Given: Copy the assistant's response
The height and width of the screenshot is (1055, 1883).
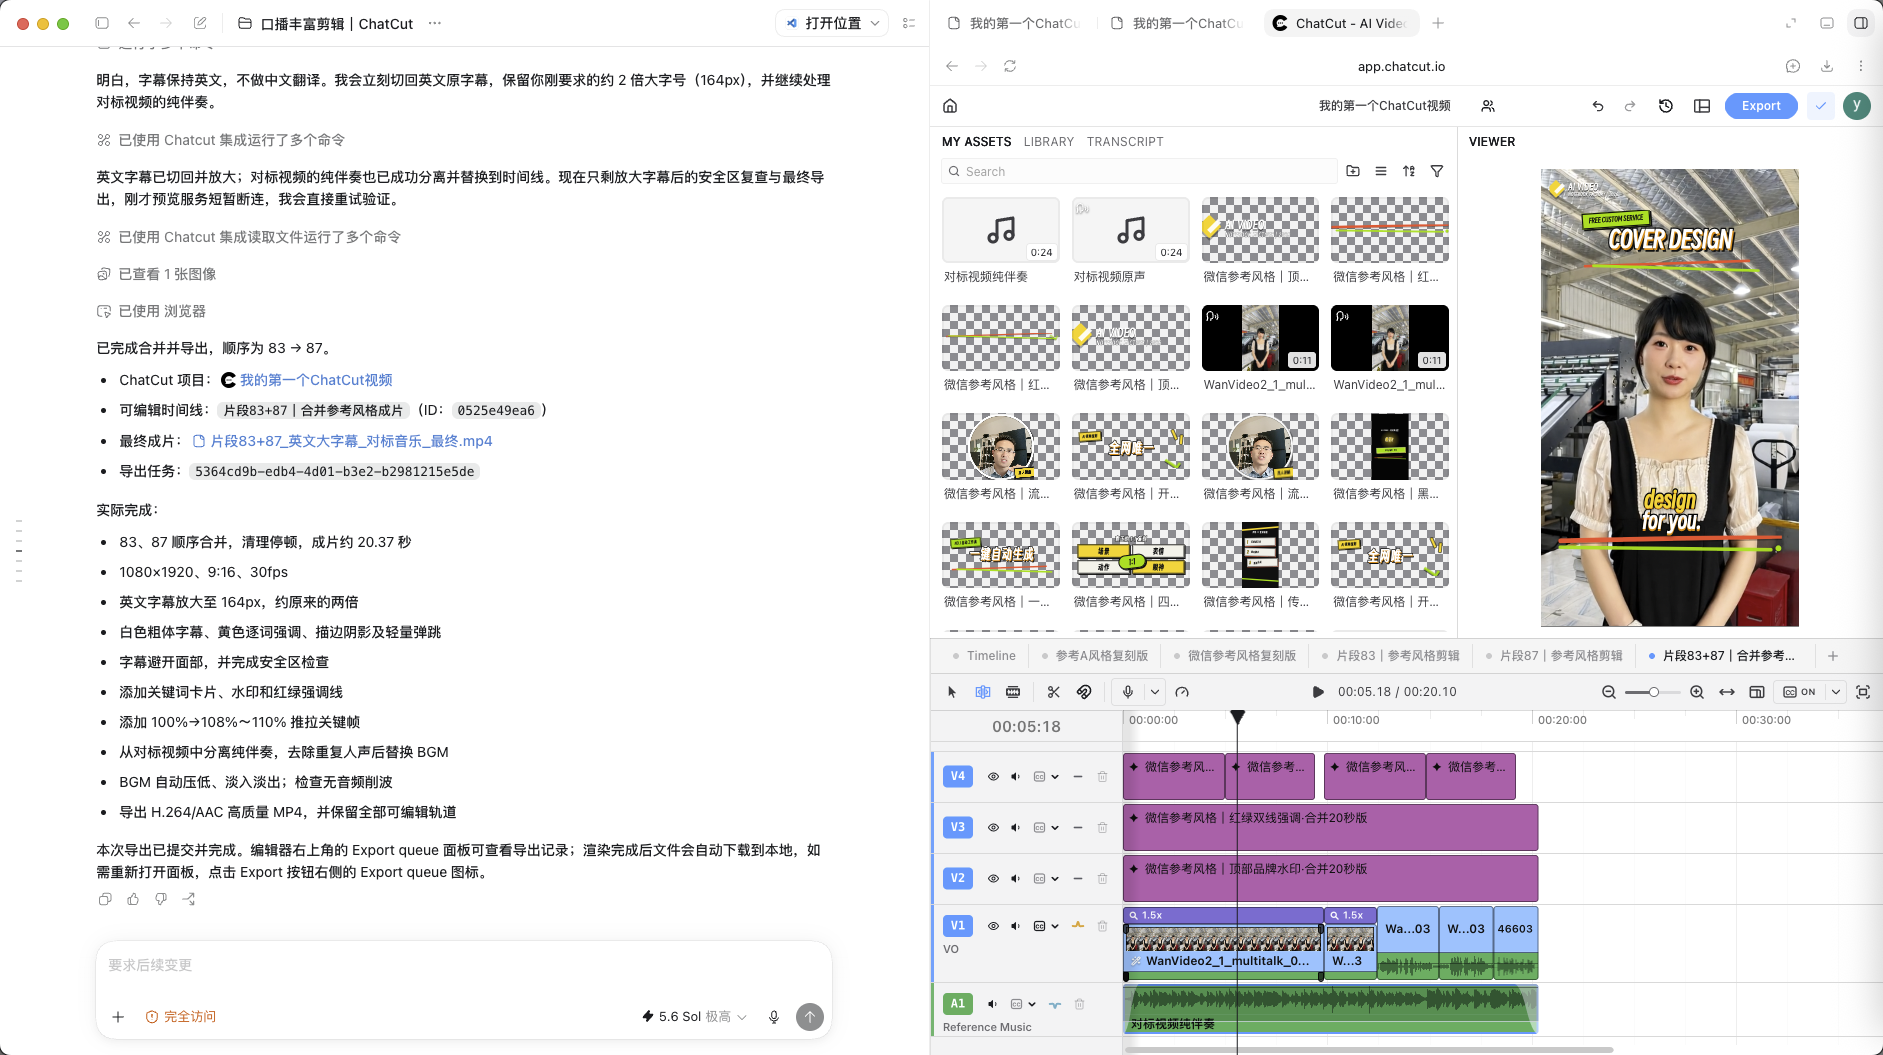Looking at the screenshot, I should click(x=105, y=899).
